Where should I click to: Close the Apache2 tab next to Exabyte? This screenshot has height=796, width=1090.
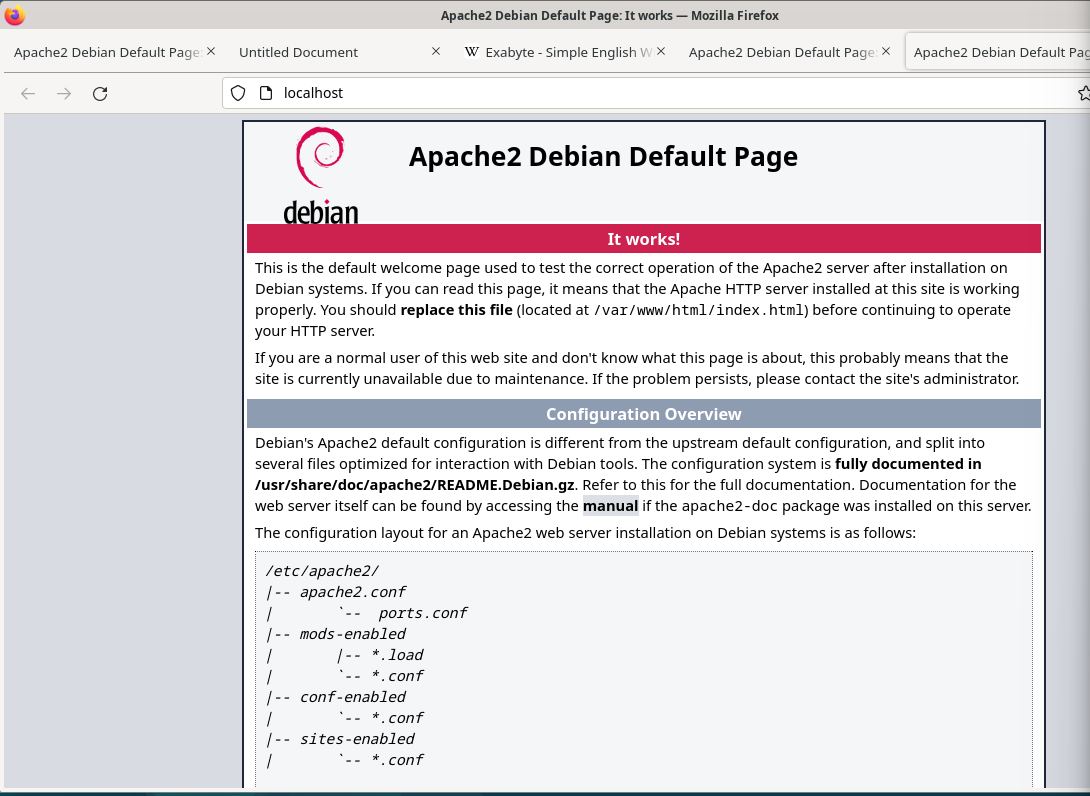coord(885,51)
